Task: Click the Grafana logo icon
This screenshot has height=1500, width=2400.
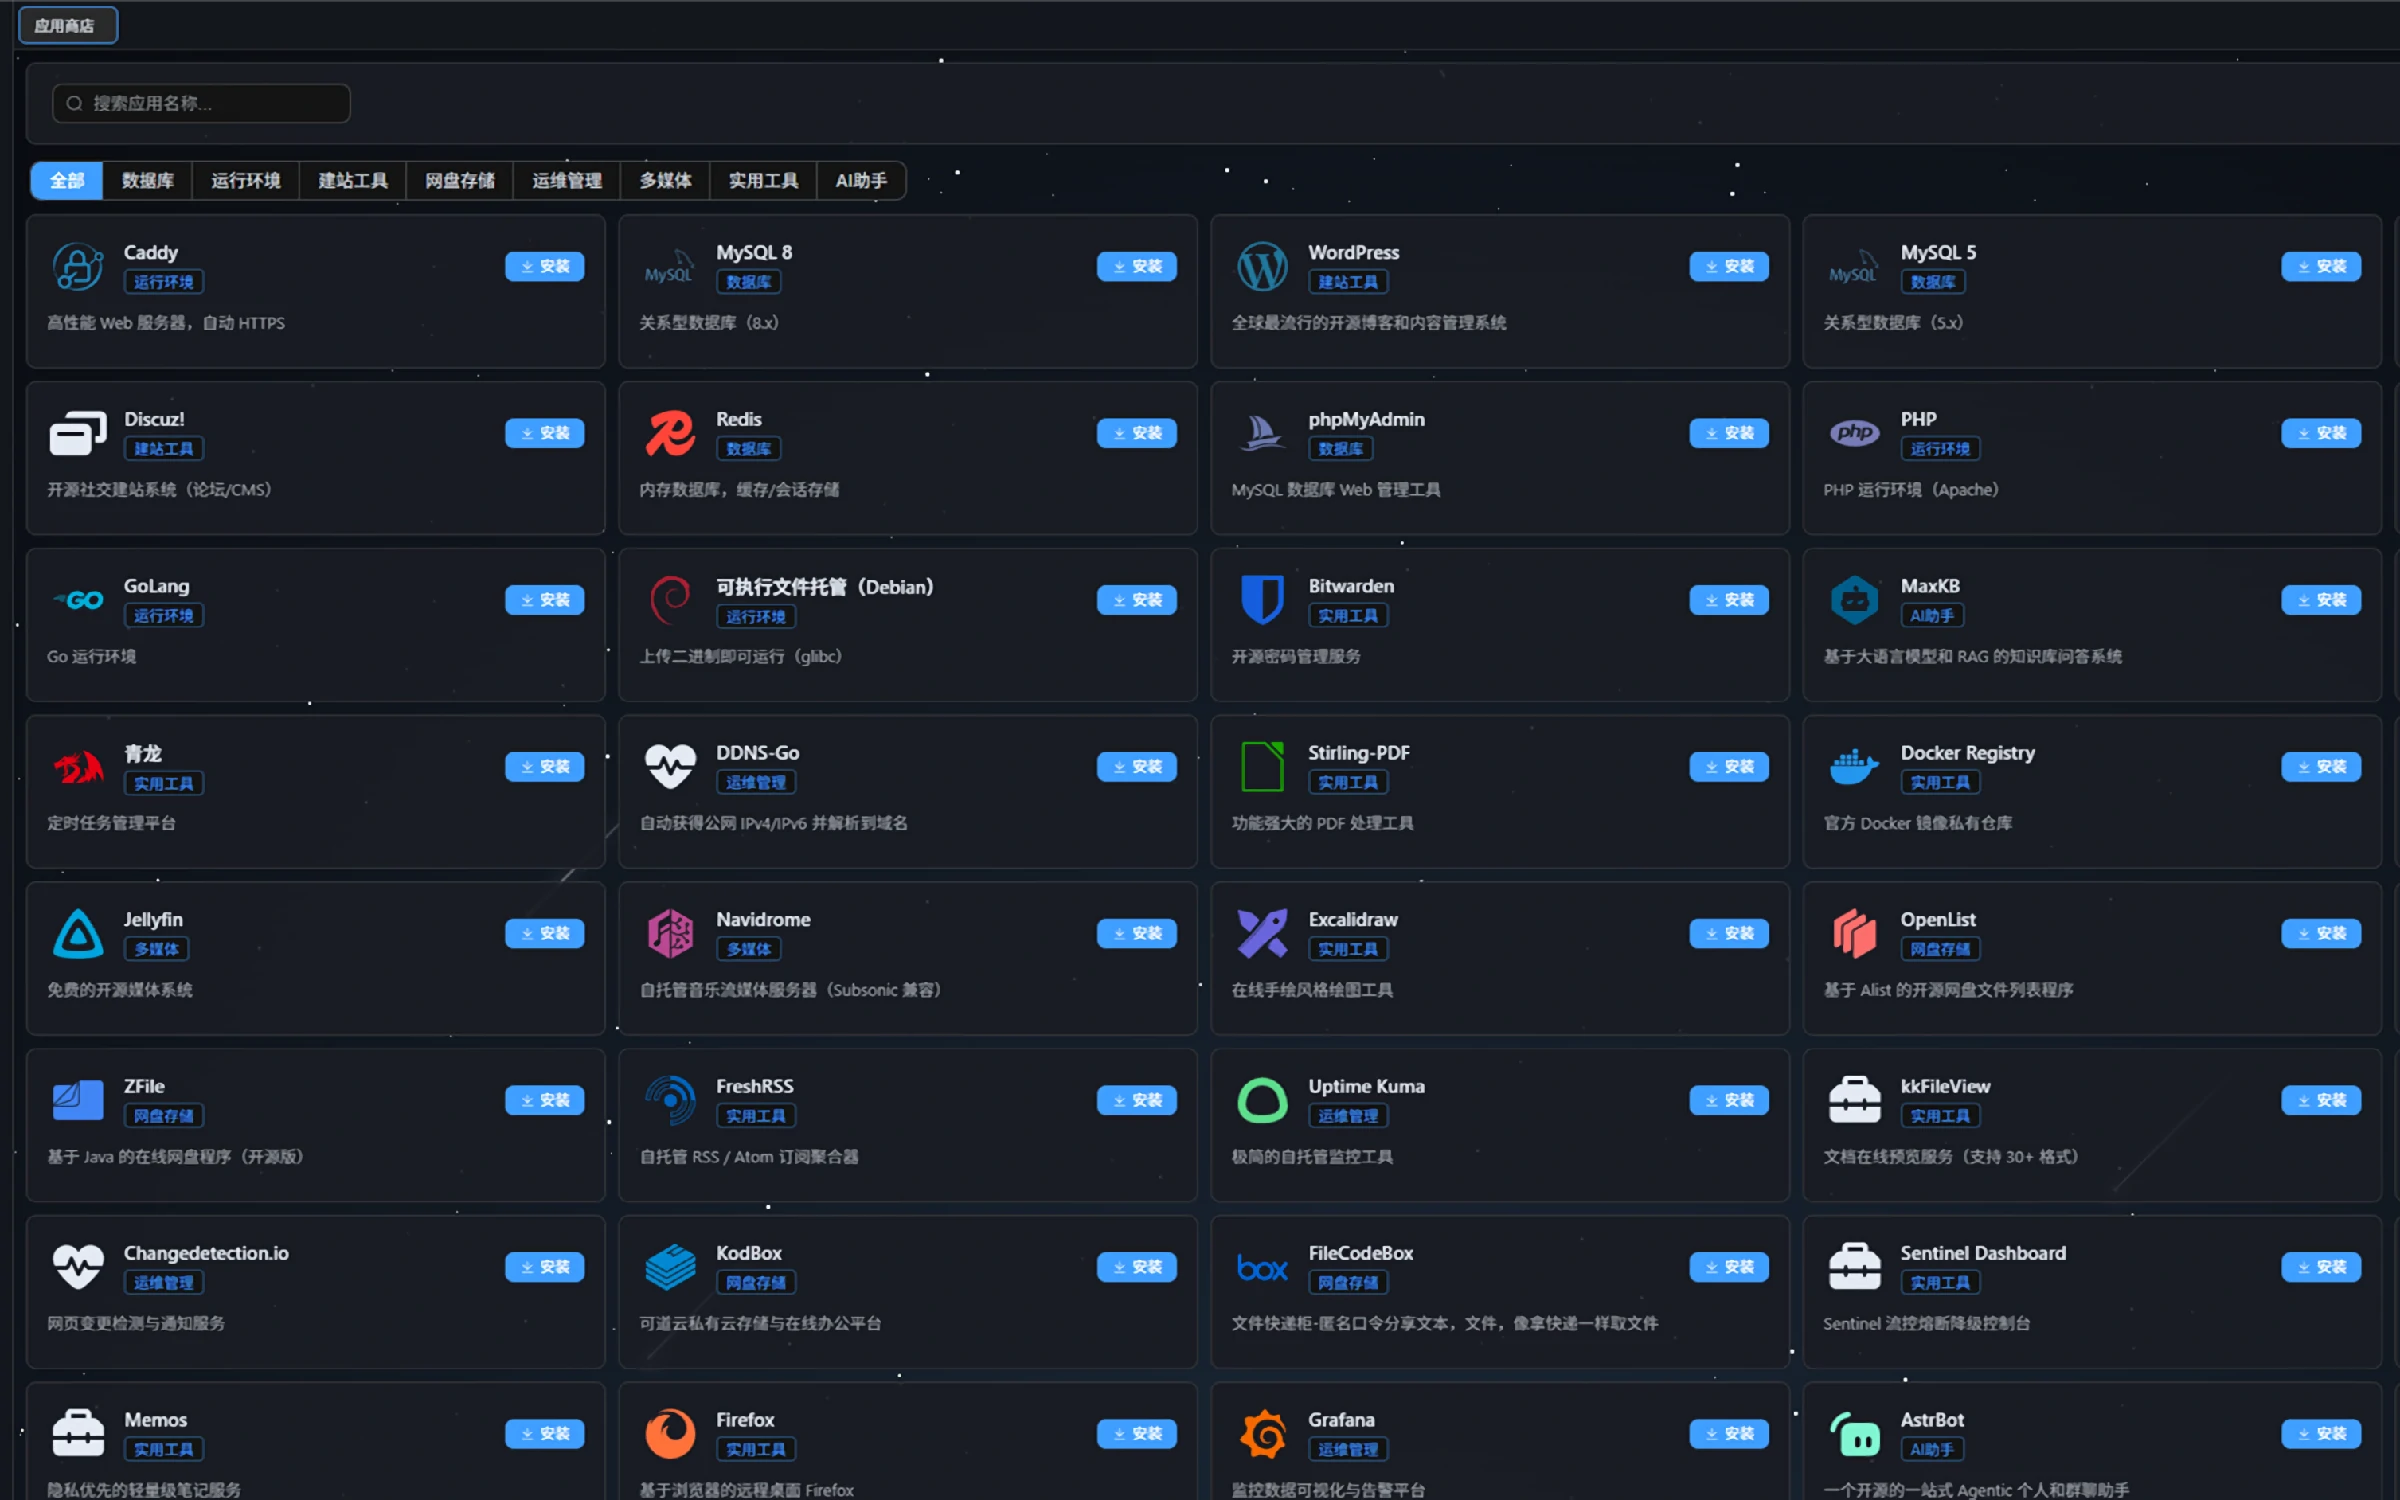Action: (x=1262, y=1435)
